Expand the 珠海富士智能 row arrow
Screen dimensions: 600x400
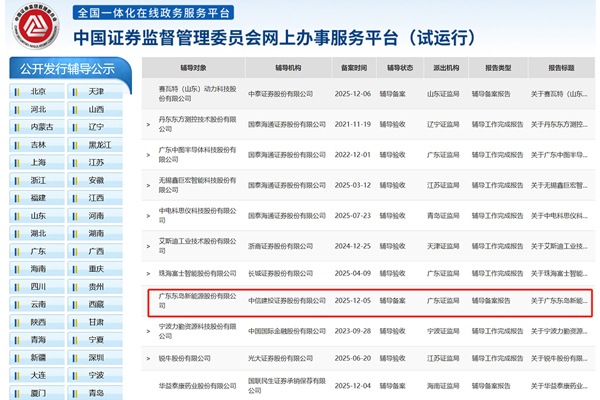(x=149, y=271)
